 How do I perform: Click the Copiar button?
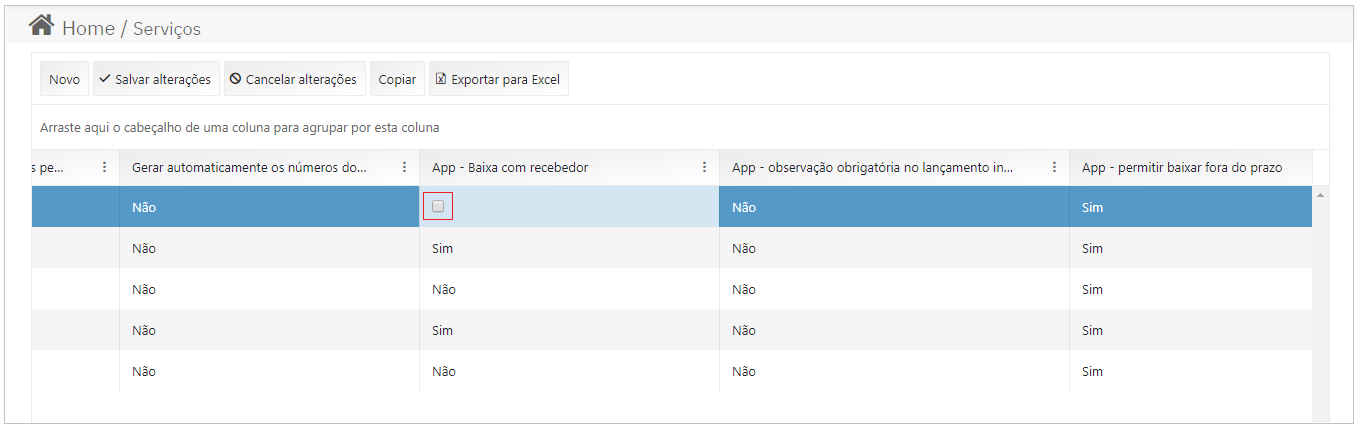point(397,79)
